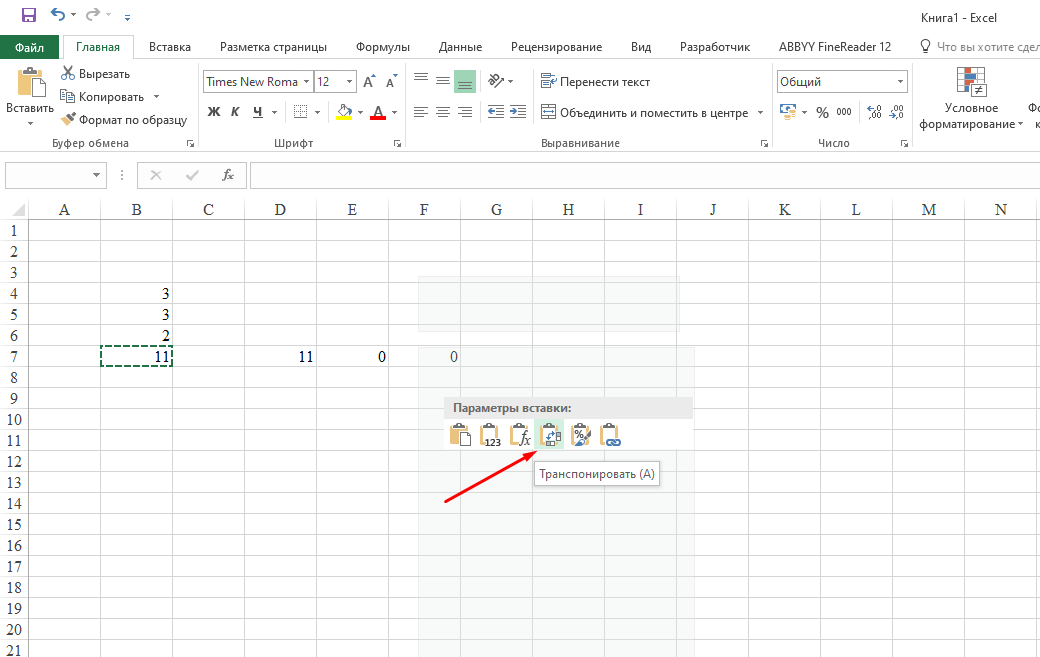This screenshot has width=1040, height=657.
Task: Toggle italic (К) formatting
Action: pyautogui.click(x=235, y=112)
